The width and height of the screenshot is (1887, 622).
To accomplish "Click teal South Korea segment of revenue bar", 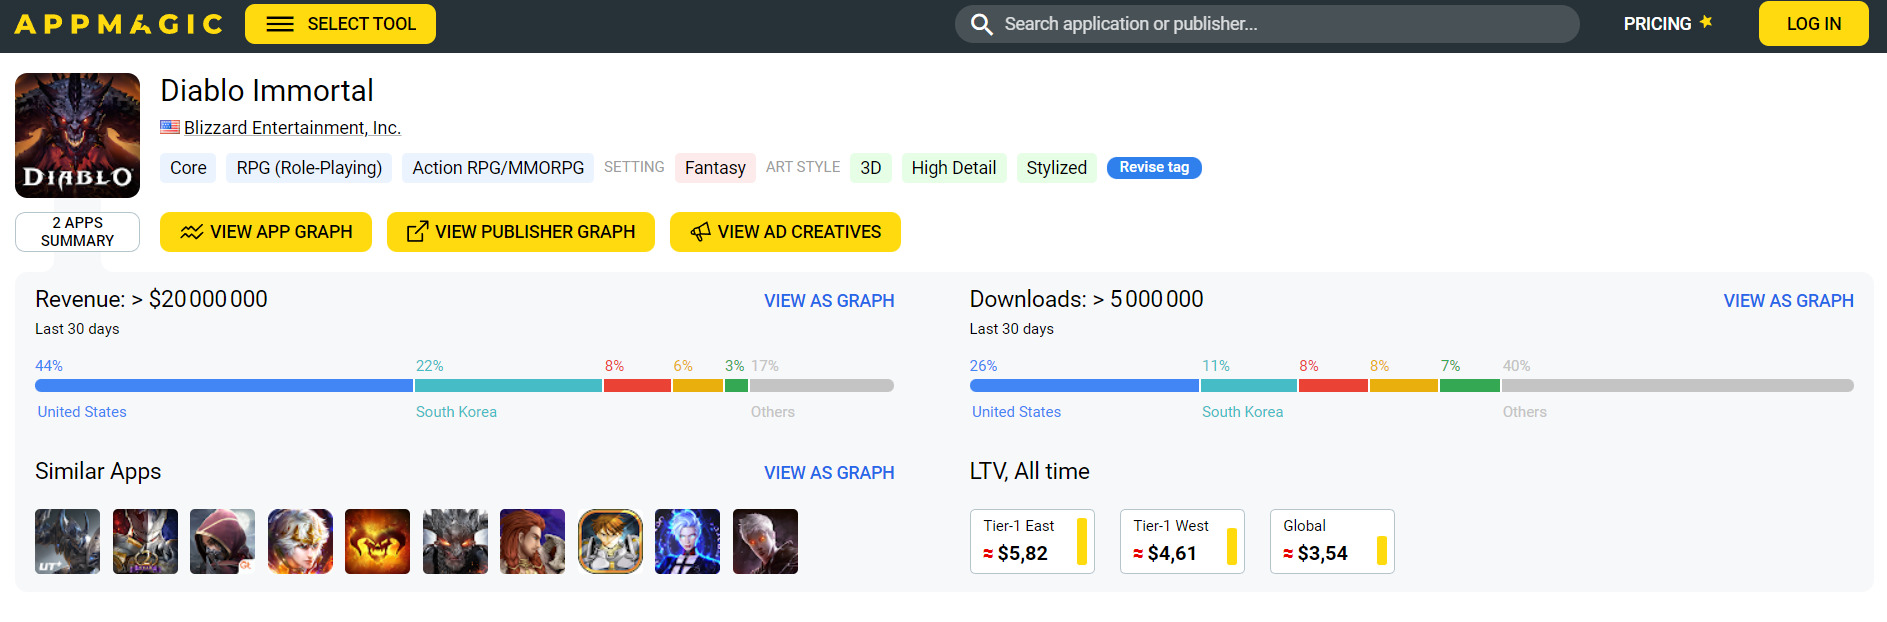I will [508, 385].
